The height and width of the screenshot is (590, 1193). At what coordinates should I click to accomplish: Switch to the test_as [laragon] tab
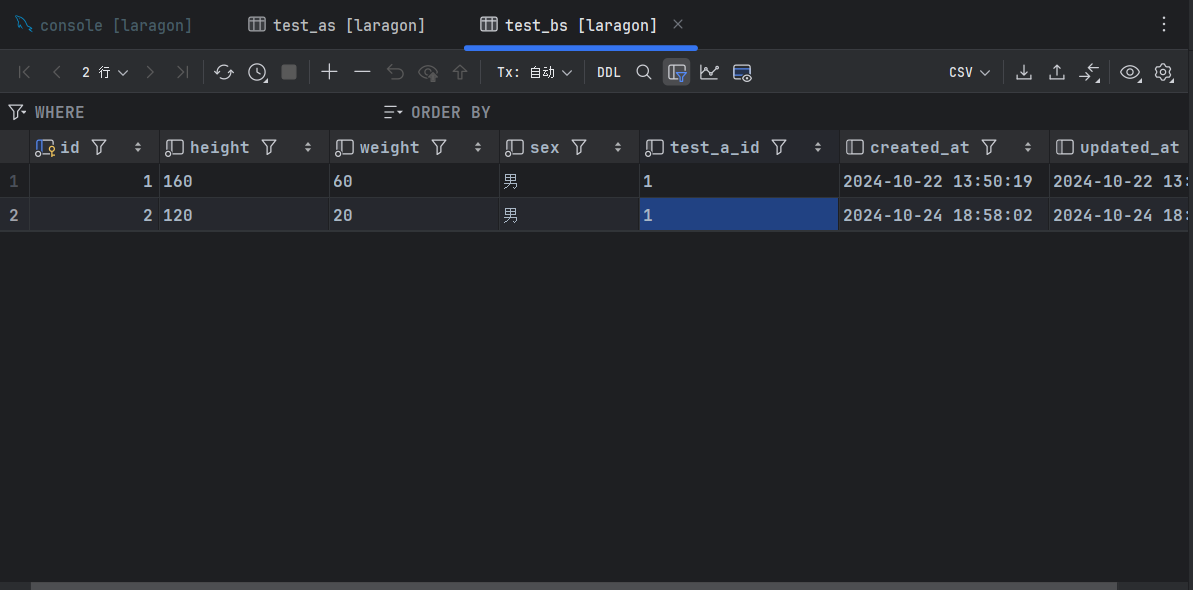(x=337, y=25)
